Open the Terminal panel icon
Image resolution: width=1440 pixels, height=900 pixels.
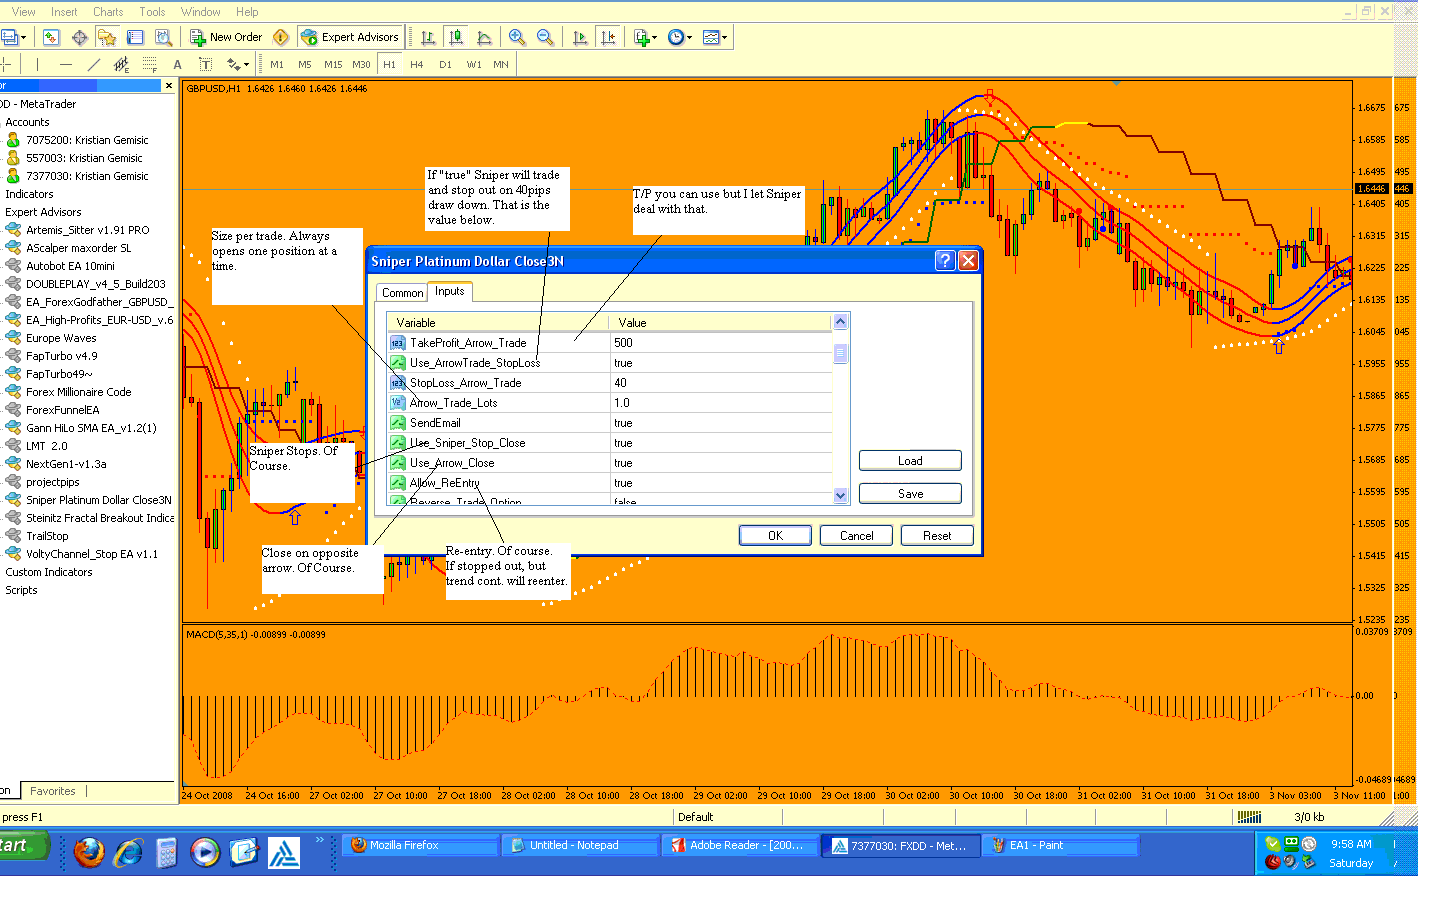[135, 37]
